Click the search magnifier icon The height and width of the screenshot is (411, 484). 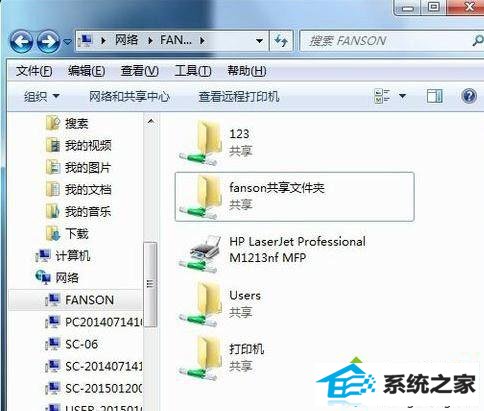(x=478, y=41)
